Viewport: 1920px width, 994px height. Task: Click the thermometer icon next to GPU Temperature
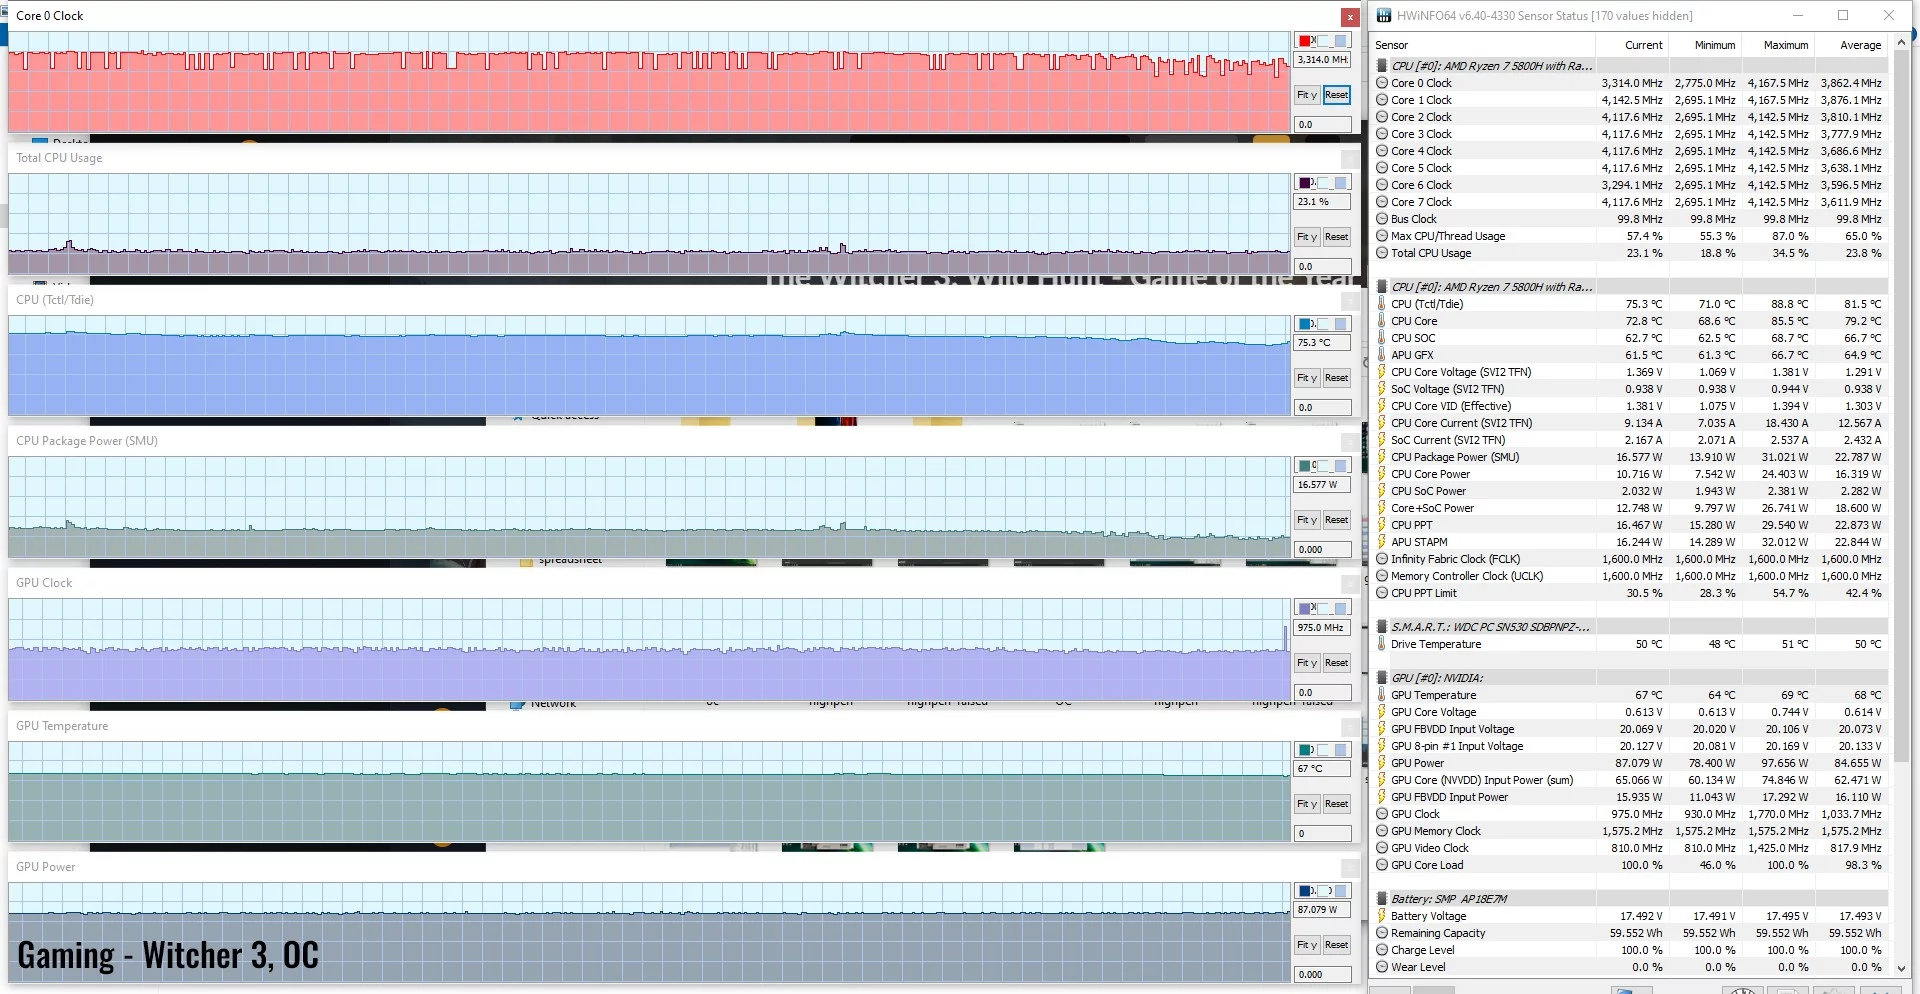(1382, 695)
